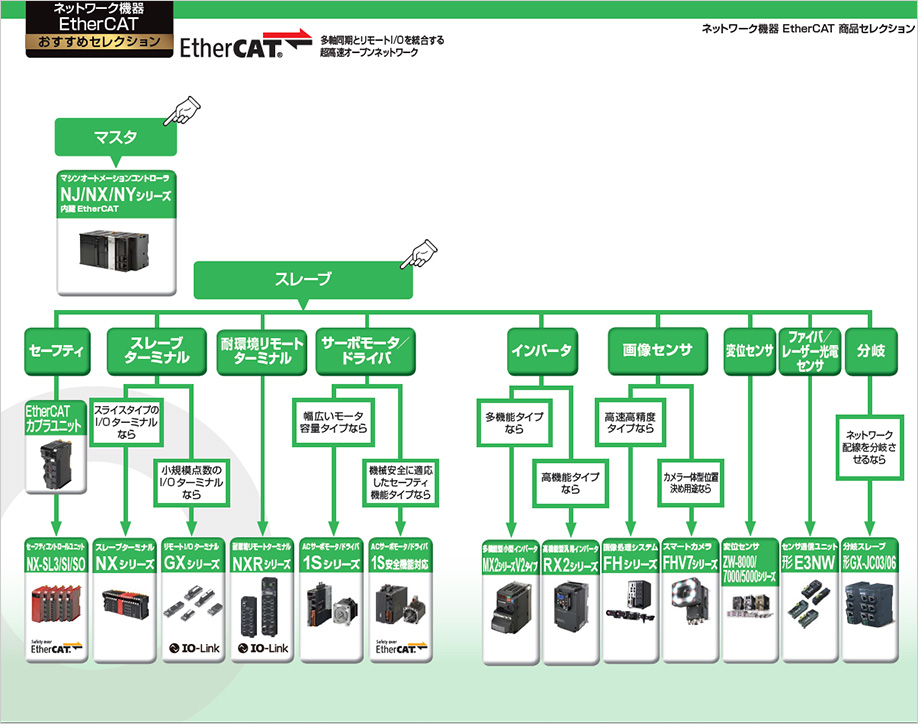Select the インバータ category box
The width and height of the screenshot is (918, 724).
[x=542, y=351]
